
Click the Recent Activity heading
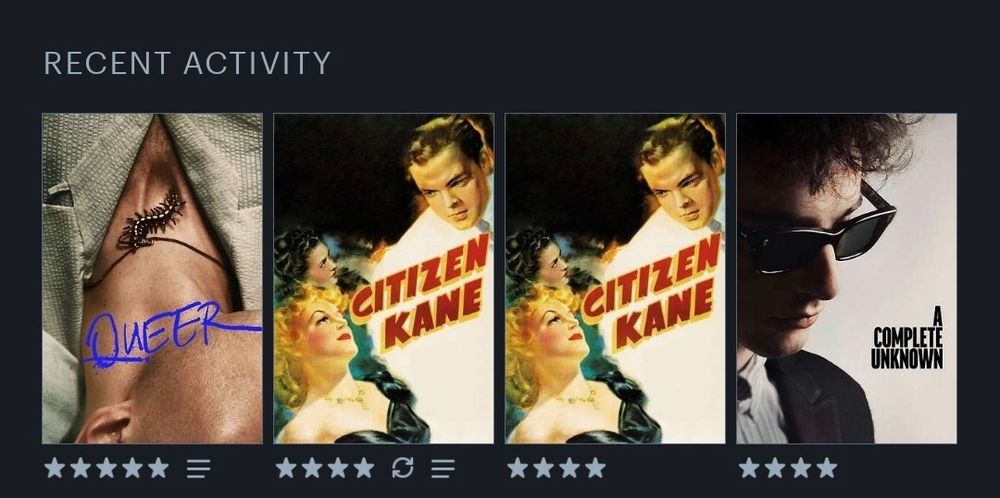(187, 63)
